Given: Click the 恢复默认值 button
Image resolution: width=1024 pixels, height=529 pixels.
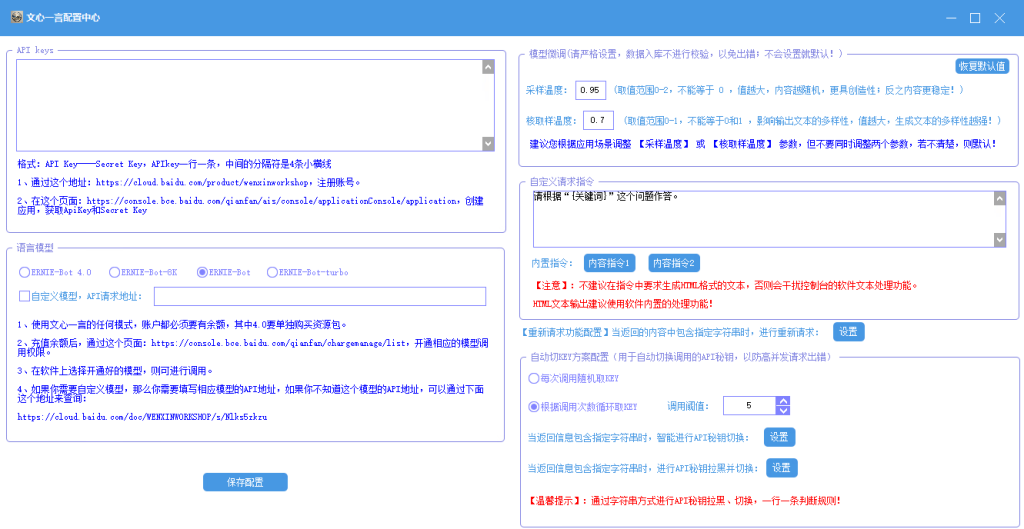Looking at the screenshot, I should point(982,66).
